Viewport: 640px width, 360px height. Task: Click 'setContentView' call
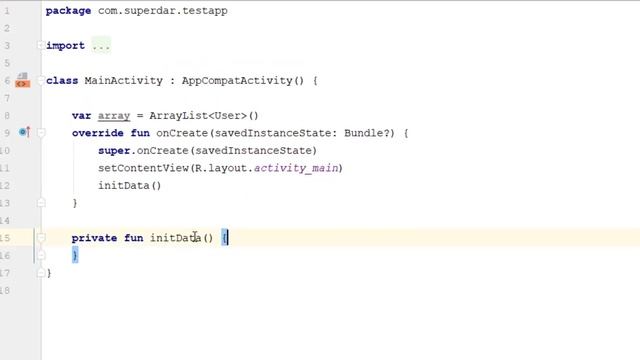tap(143, 168)
